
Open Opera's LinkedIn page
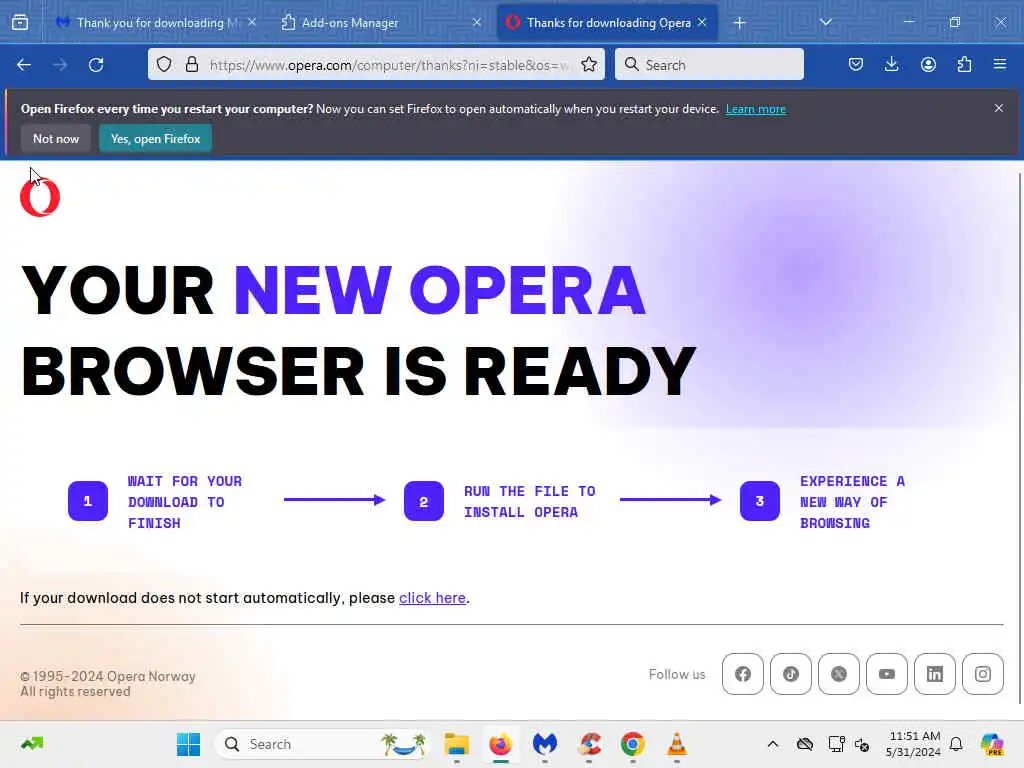click(935, 674)
